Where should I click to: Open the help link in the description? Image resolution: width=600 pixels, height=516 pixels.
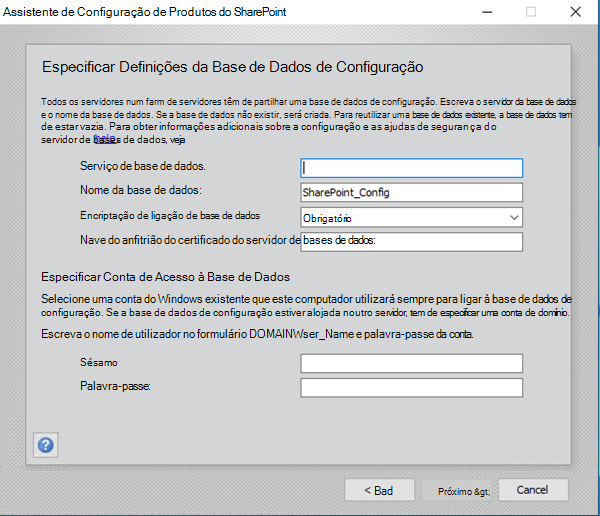click(x=105, y=138)
